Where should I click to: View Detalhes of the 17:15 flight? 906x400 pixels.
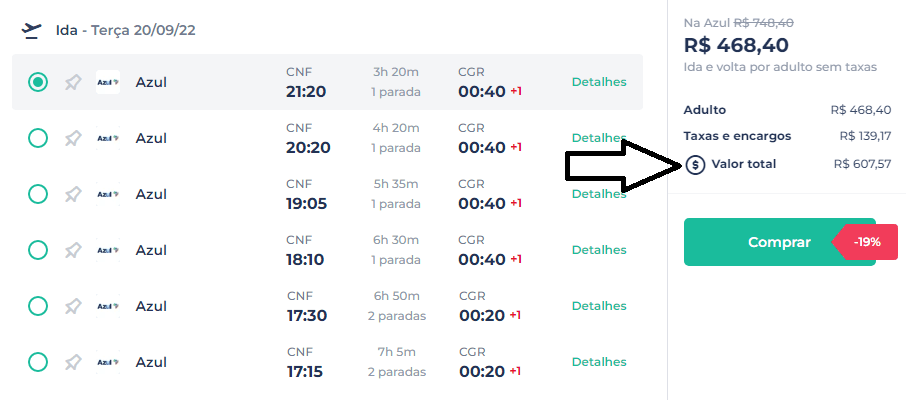click(x=599, y=362)
